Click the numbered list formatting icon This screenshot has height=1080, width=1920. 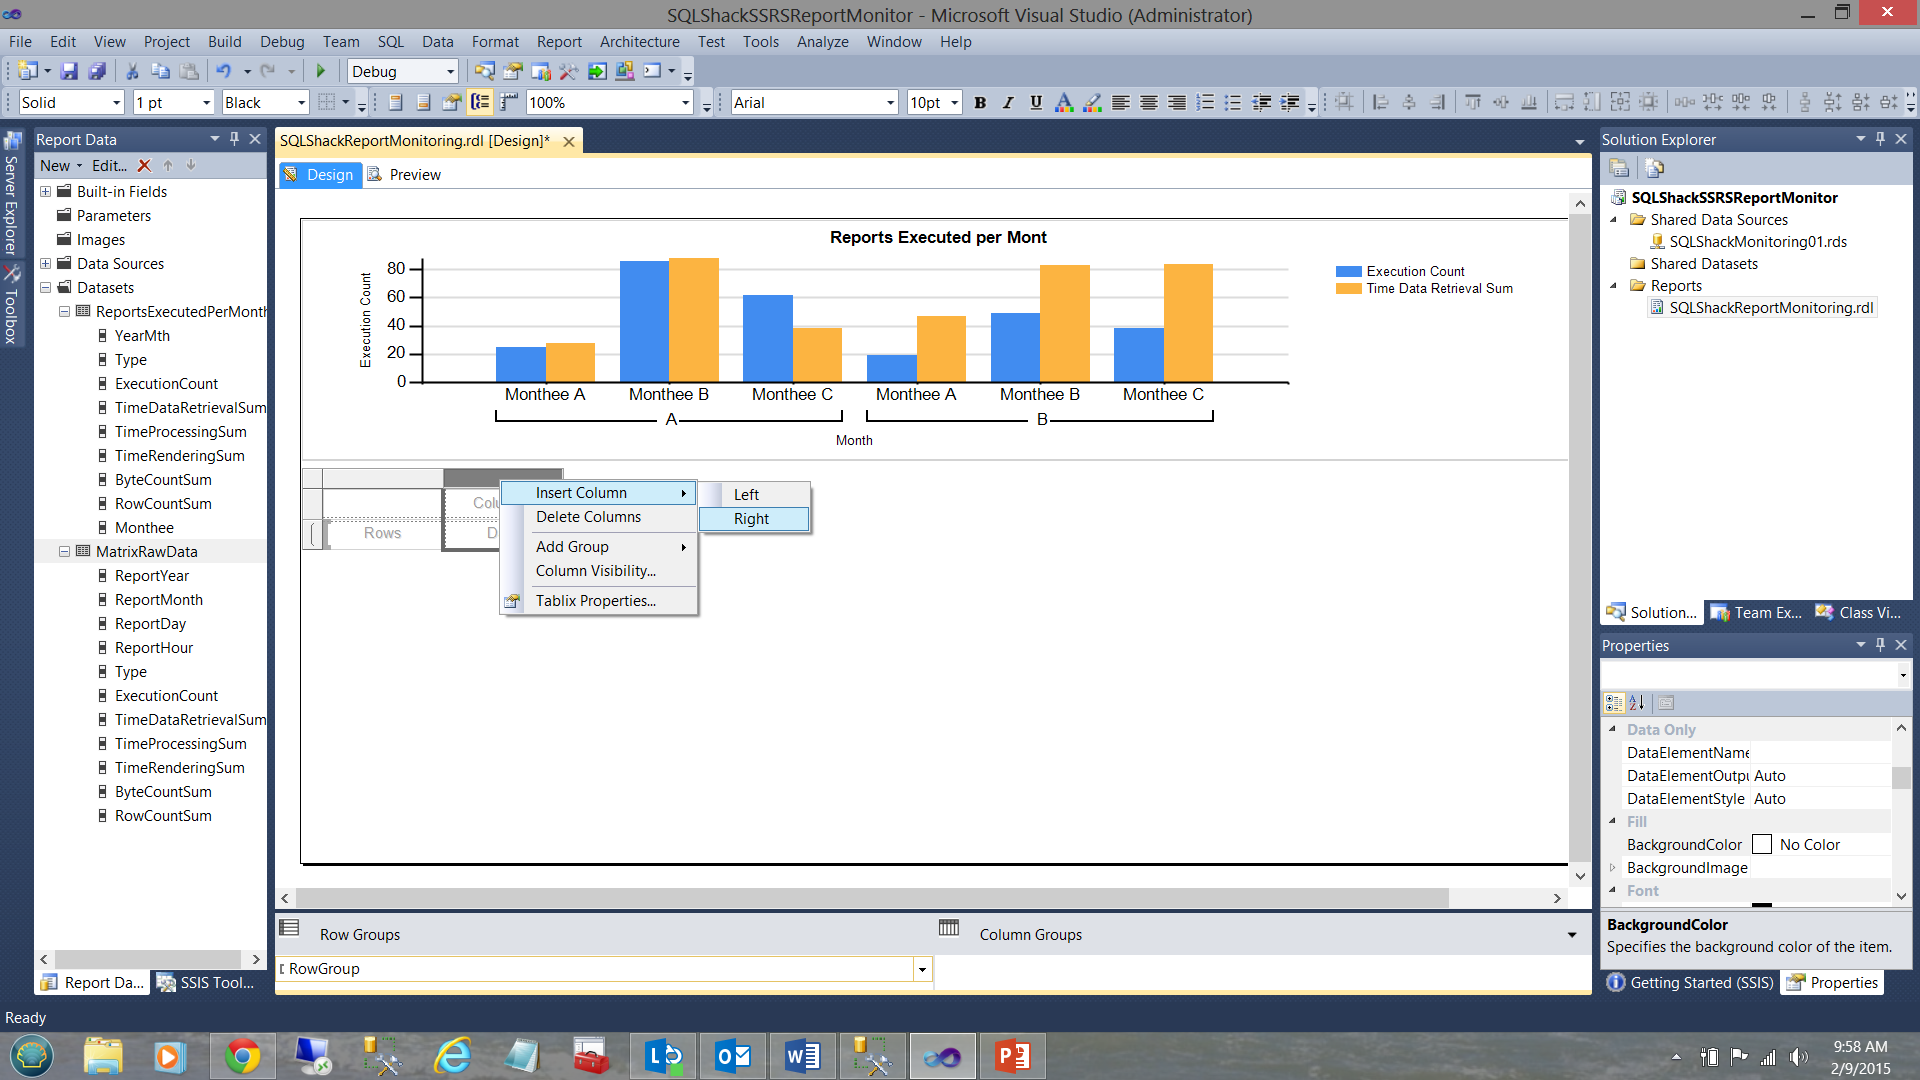click(x=1205, y=102)
